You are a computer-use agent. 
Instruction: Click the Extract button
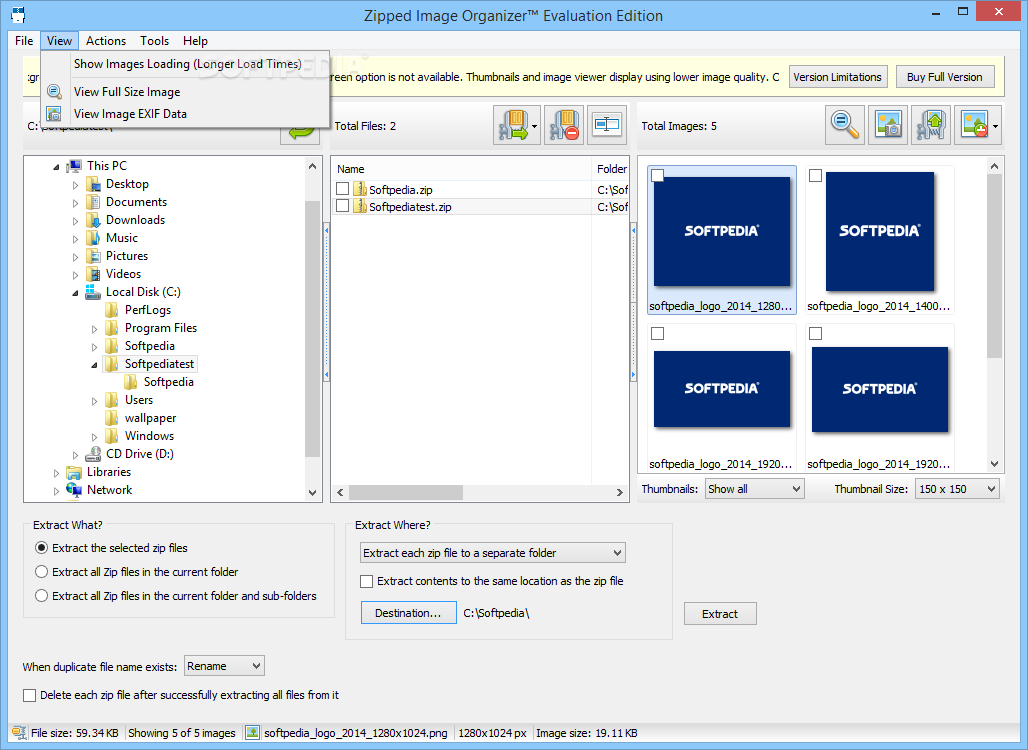click(x=720, y=614)
